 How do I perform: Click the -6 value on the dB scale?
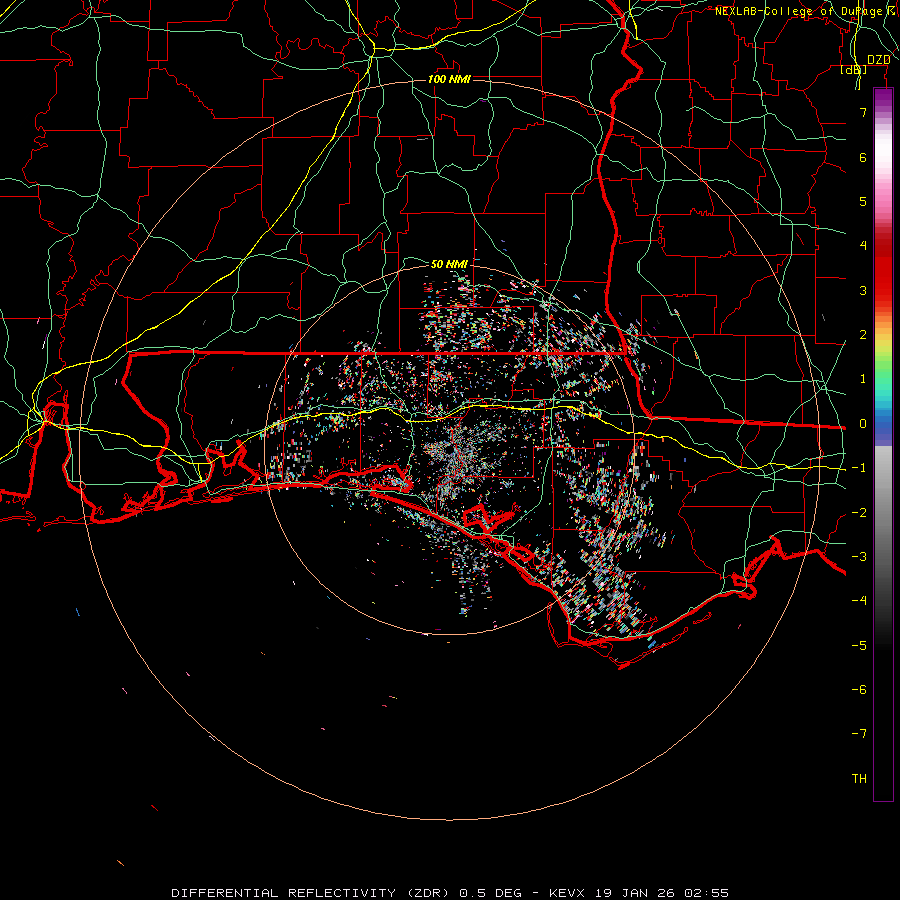point(859,690)
